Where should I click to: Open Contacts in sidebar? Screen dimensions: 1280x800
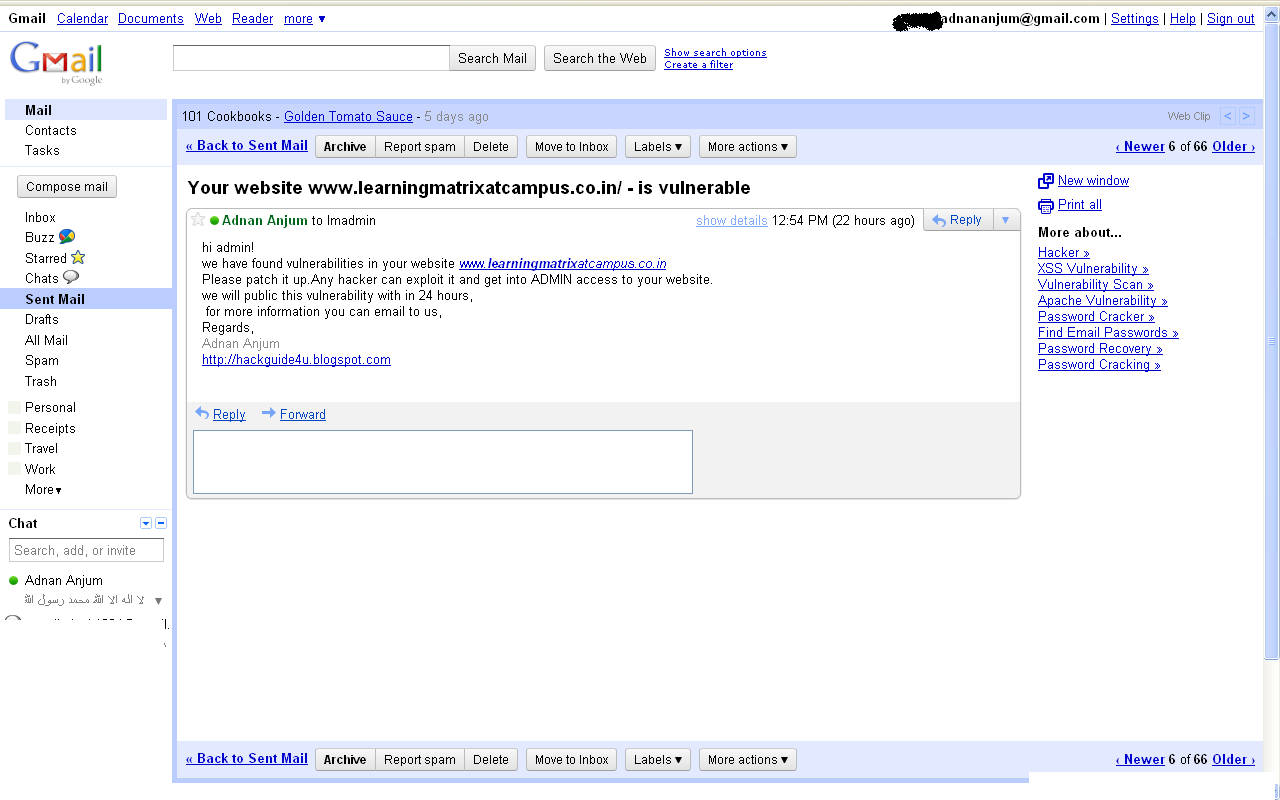coord(51,130)
